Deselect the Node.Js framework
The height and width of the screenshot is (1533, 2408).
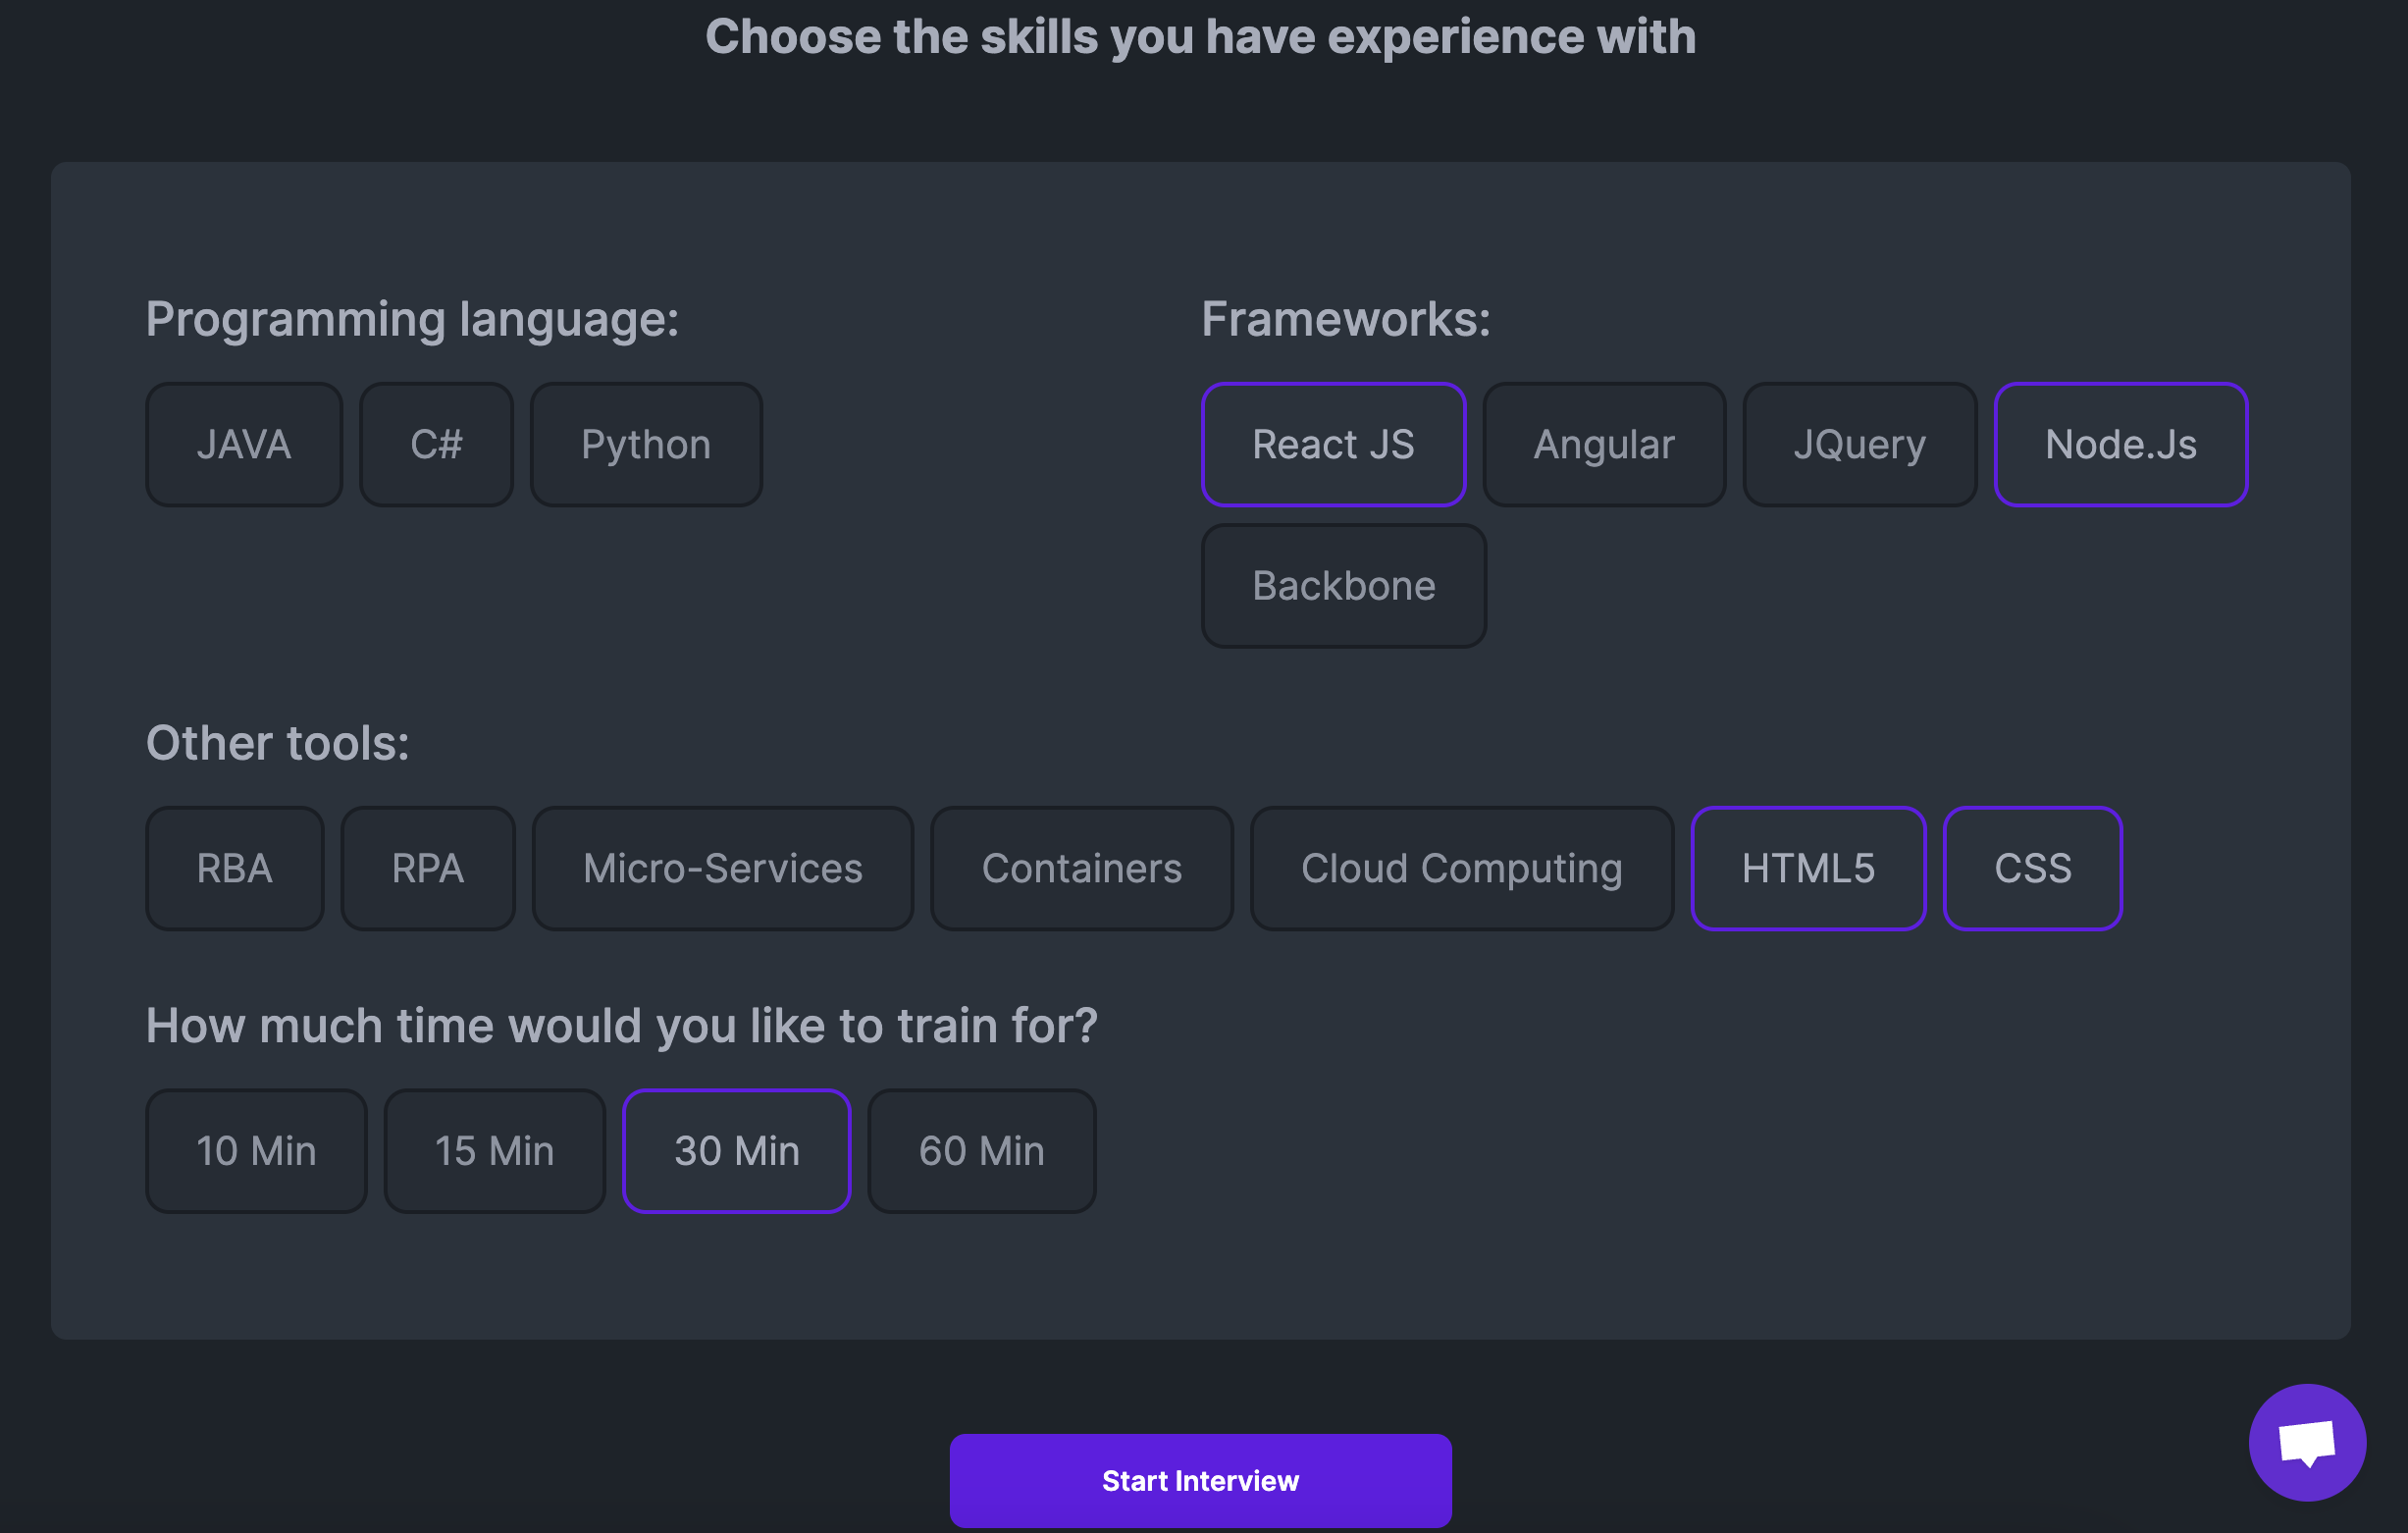[2120, 444]
